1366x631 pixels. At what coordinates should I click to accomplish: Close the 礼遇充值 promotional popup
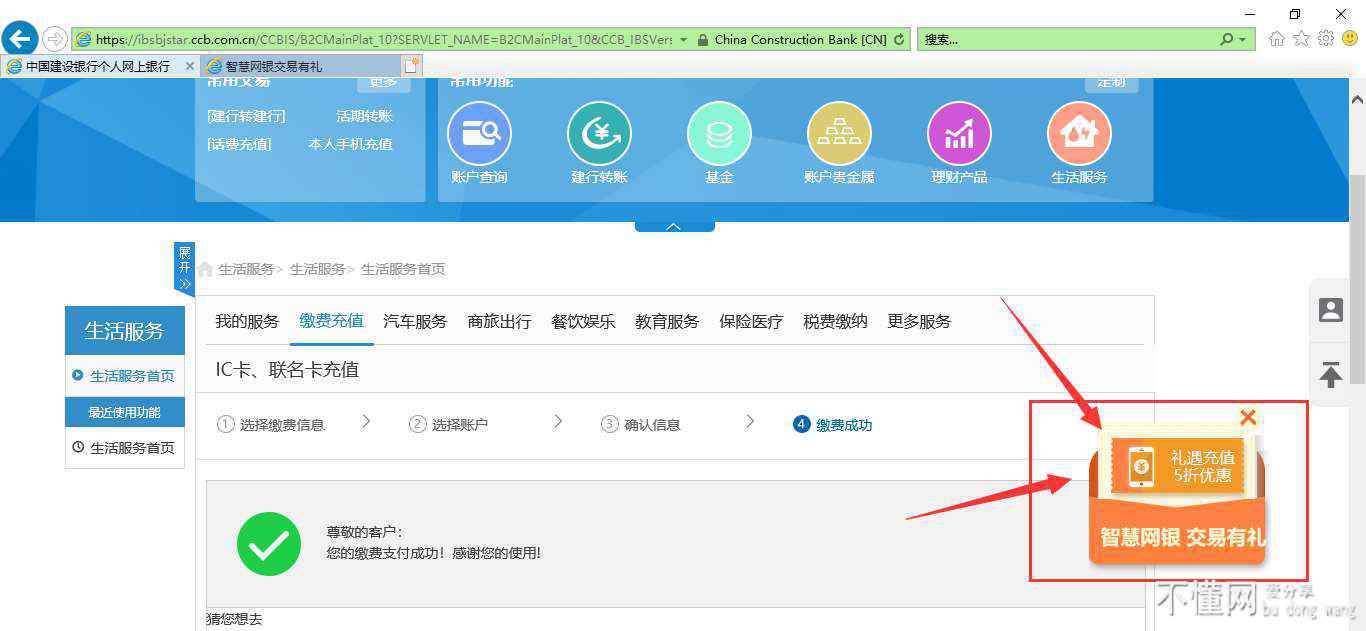point(1247,417)
